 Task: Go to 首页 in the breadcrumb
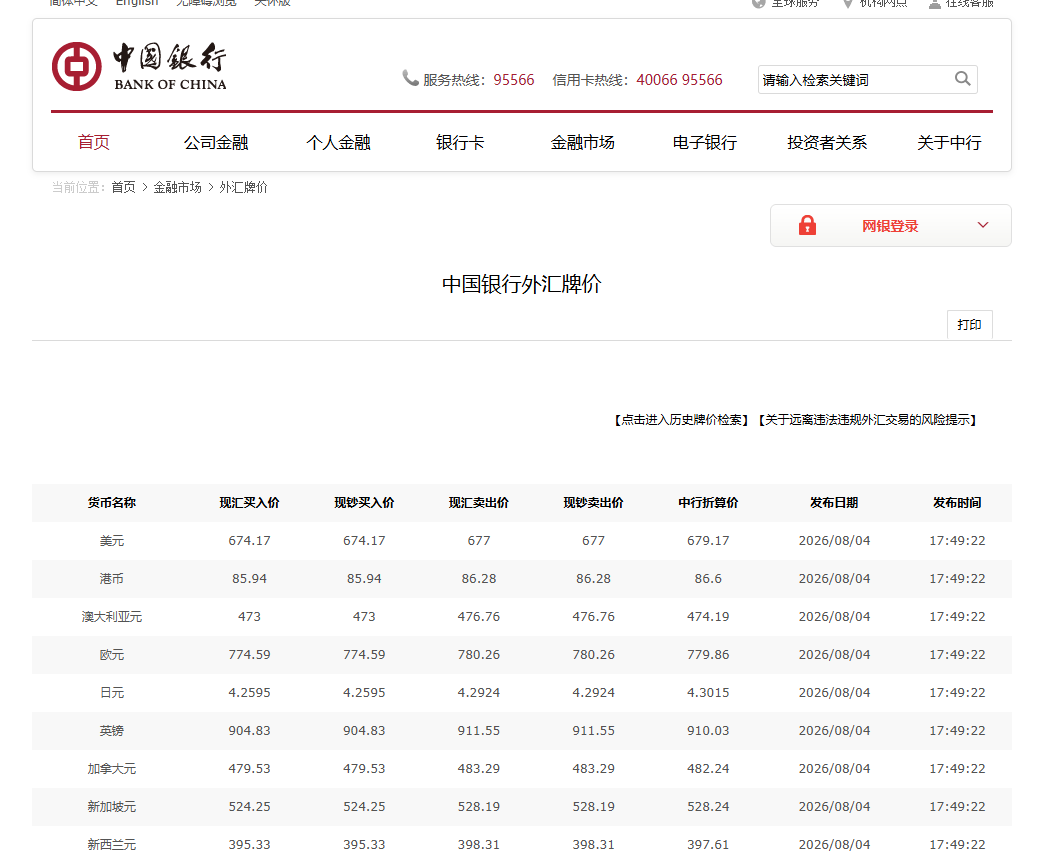123,188
